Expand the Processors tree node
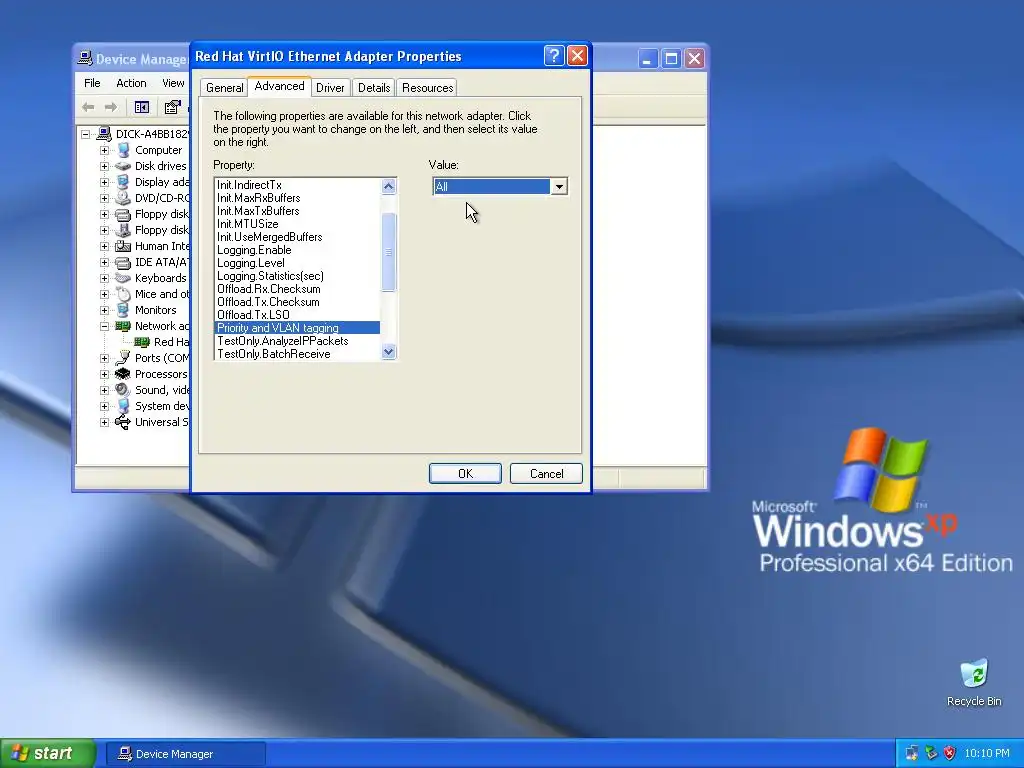The image size is (1024, 768). click(x=104, y=374)
